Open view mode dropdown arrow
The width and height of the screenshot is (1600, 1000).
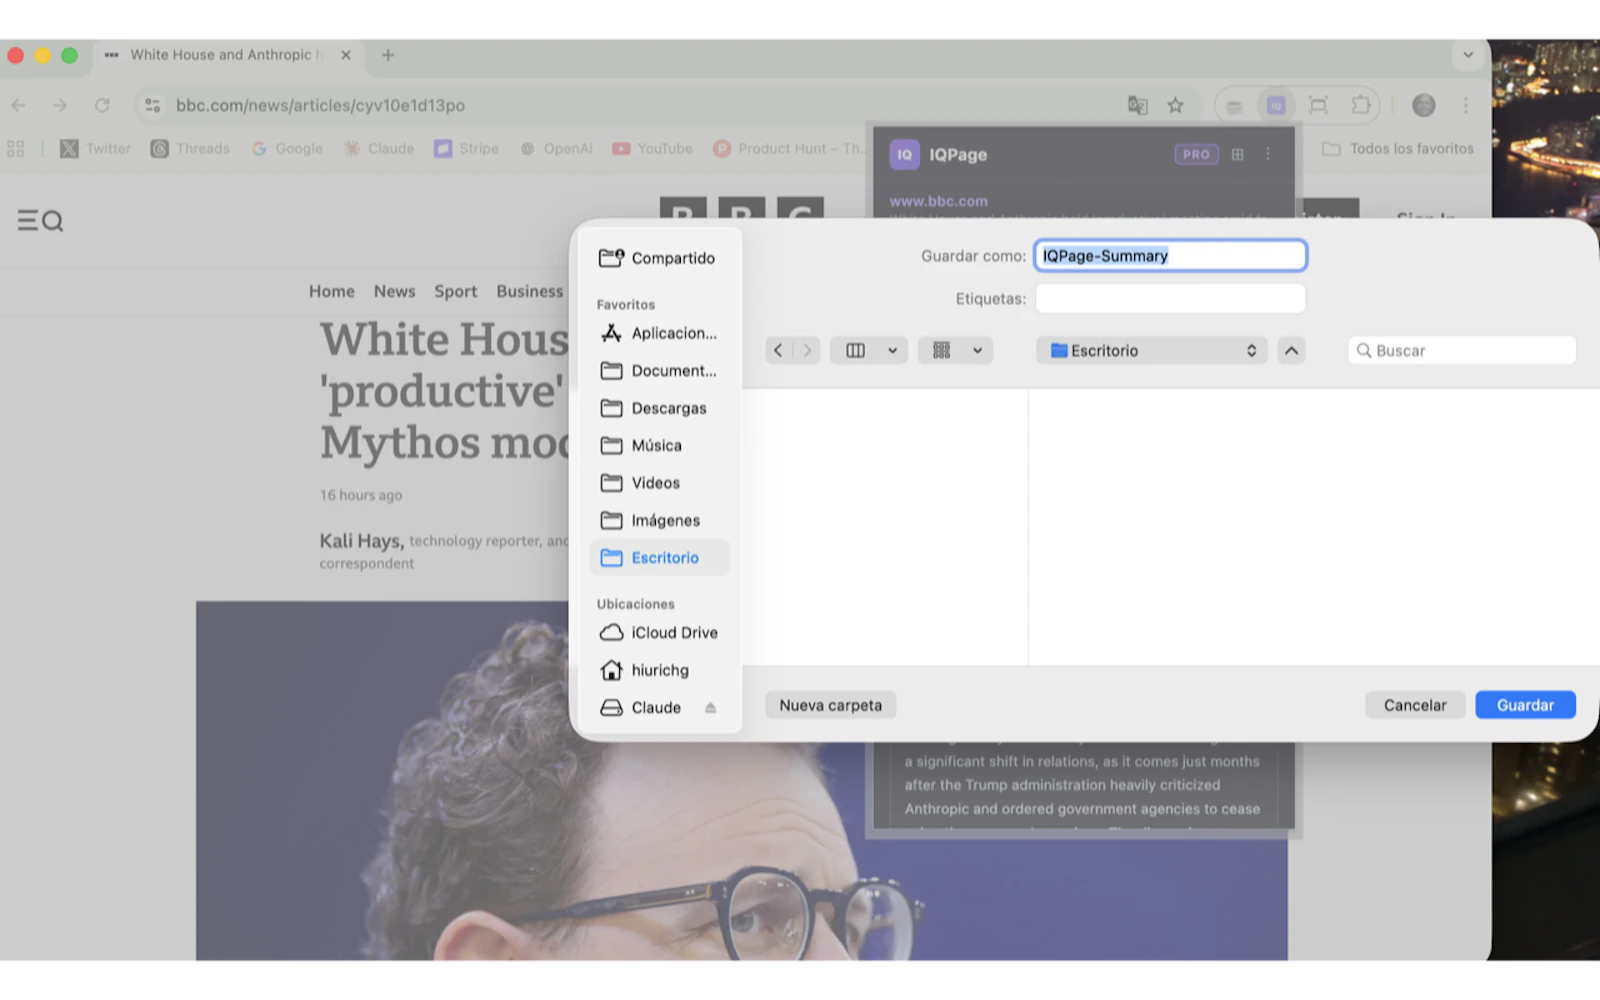coord(892,351)
